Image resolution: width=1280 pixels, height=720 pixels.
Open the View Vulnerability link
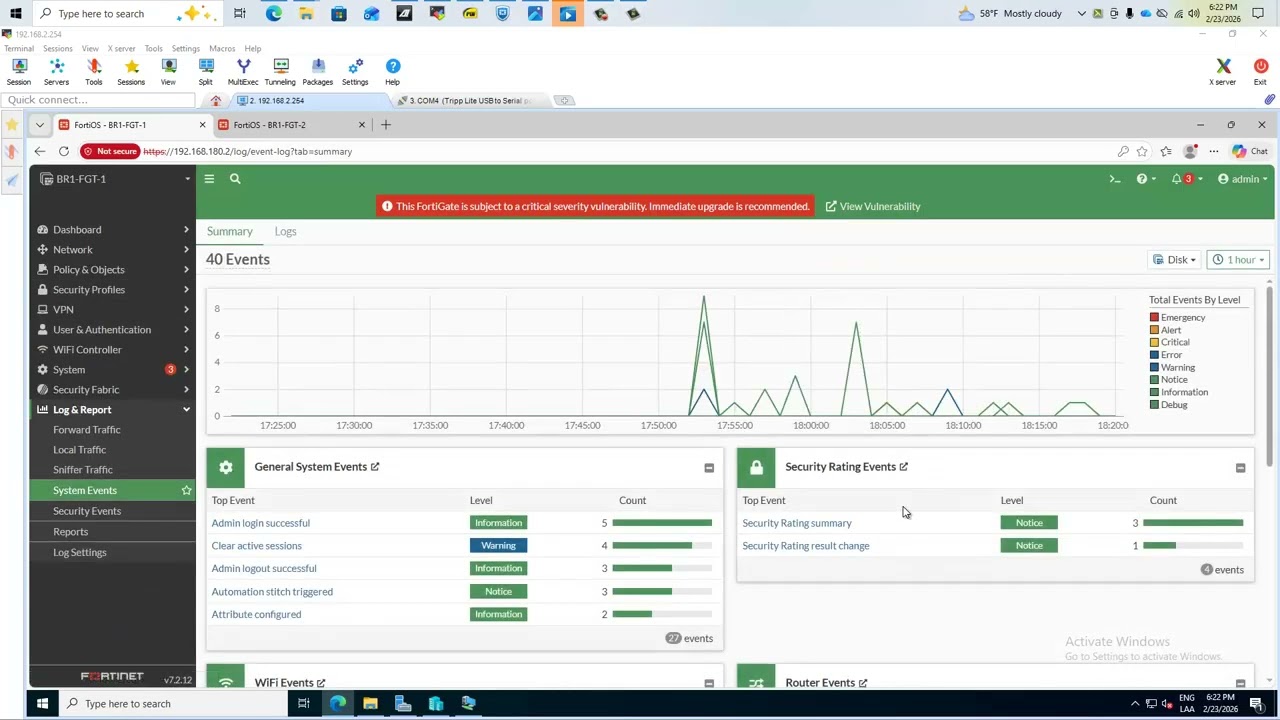point(873,206)
